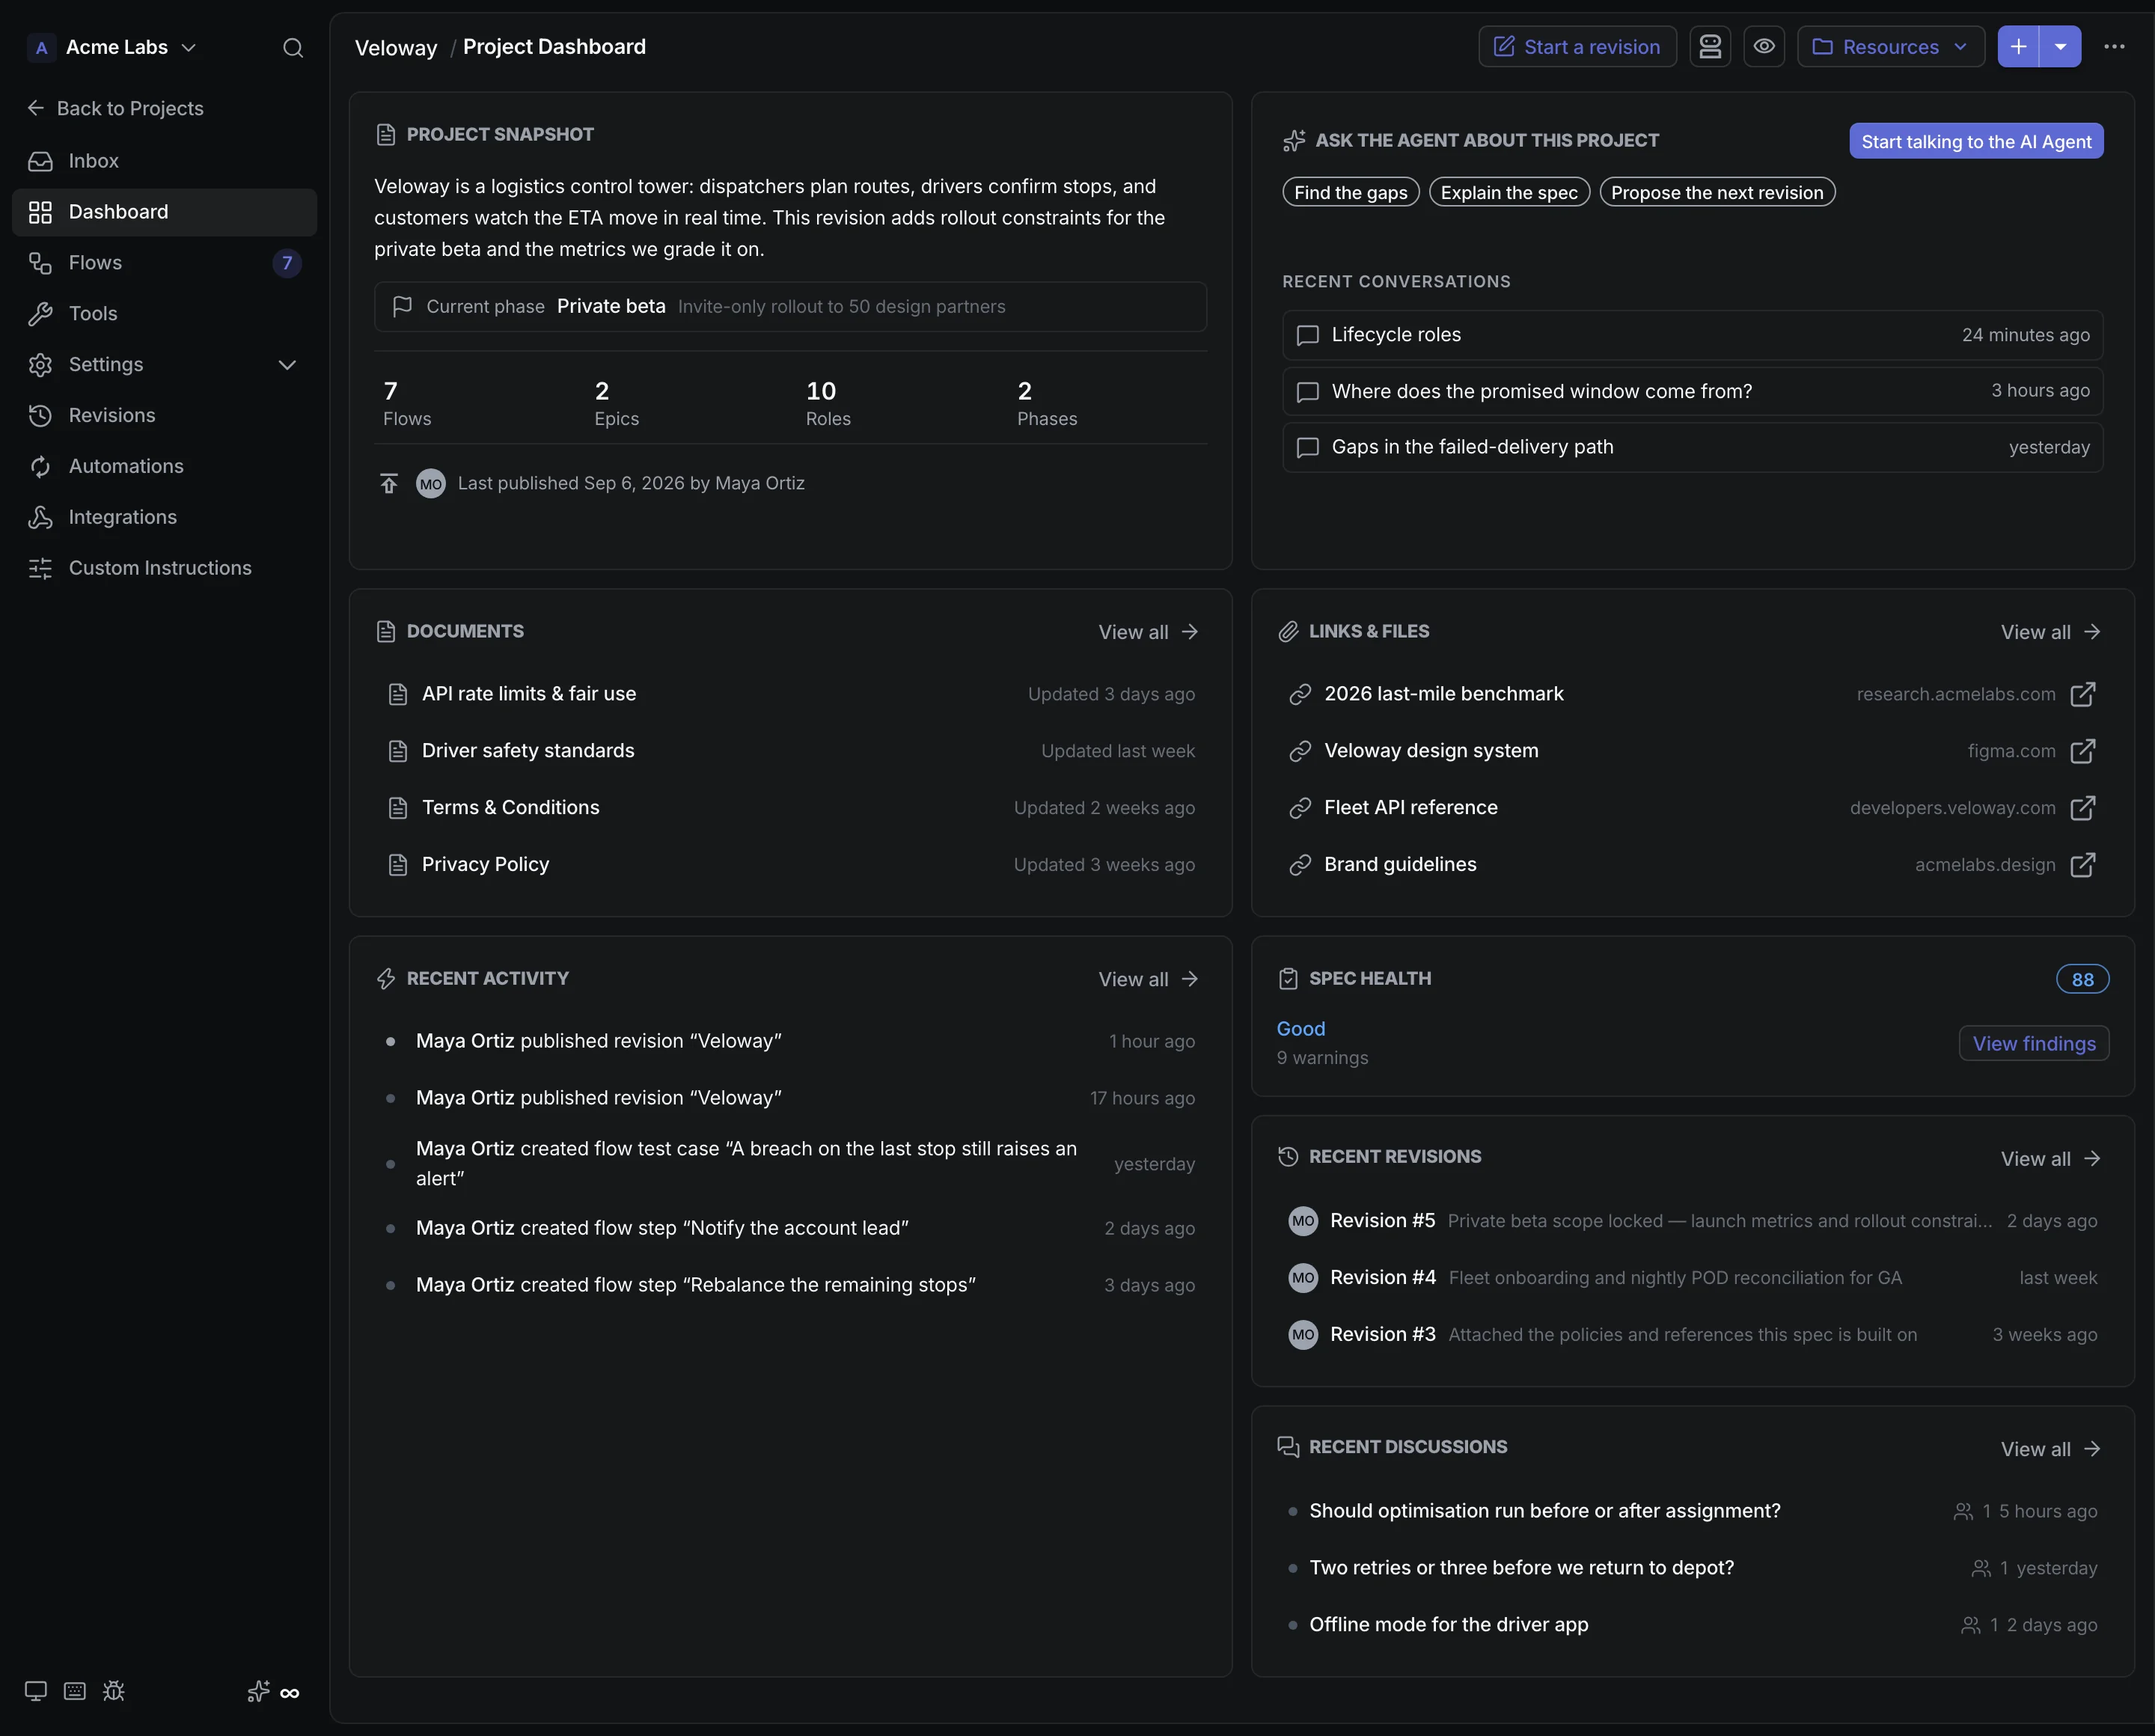Open Flows in sidebar

click(x=164, y=263)
